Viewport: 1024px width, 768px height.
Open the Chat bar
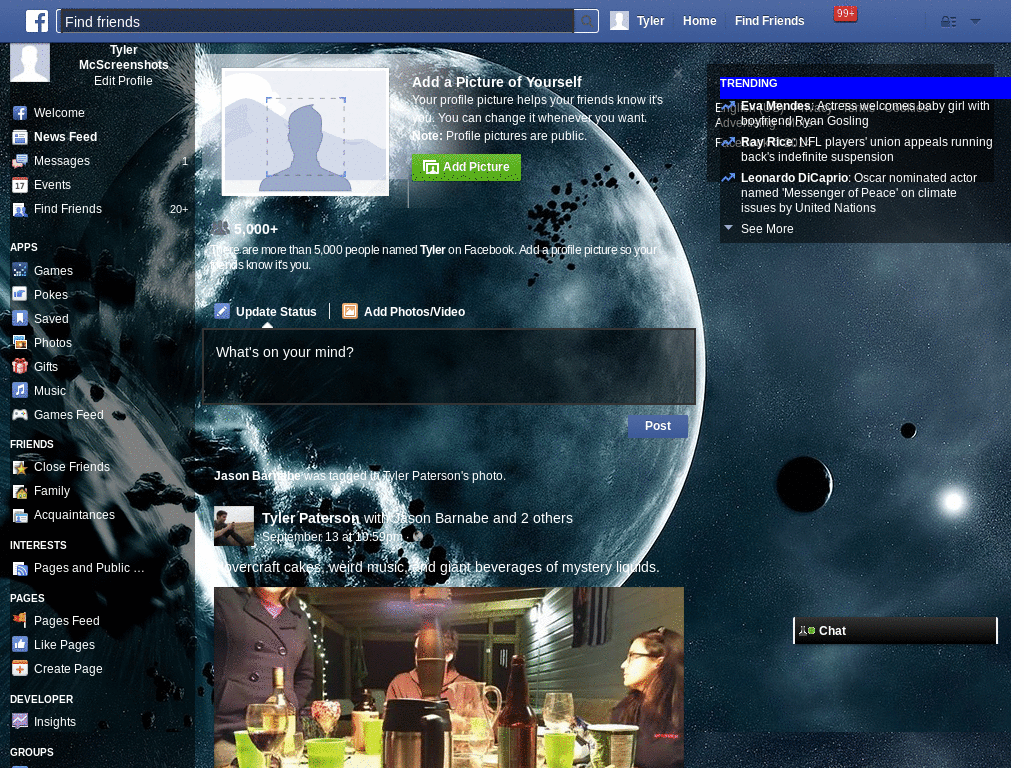[x=895, y=631]
